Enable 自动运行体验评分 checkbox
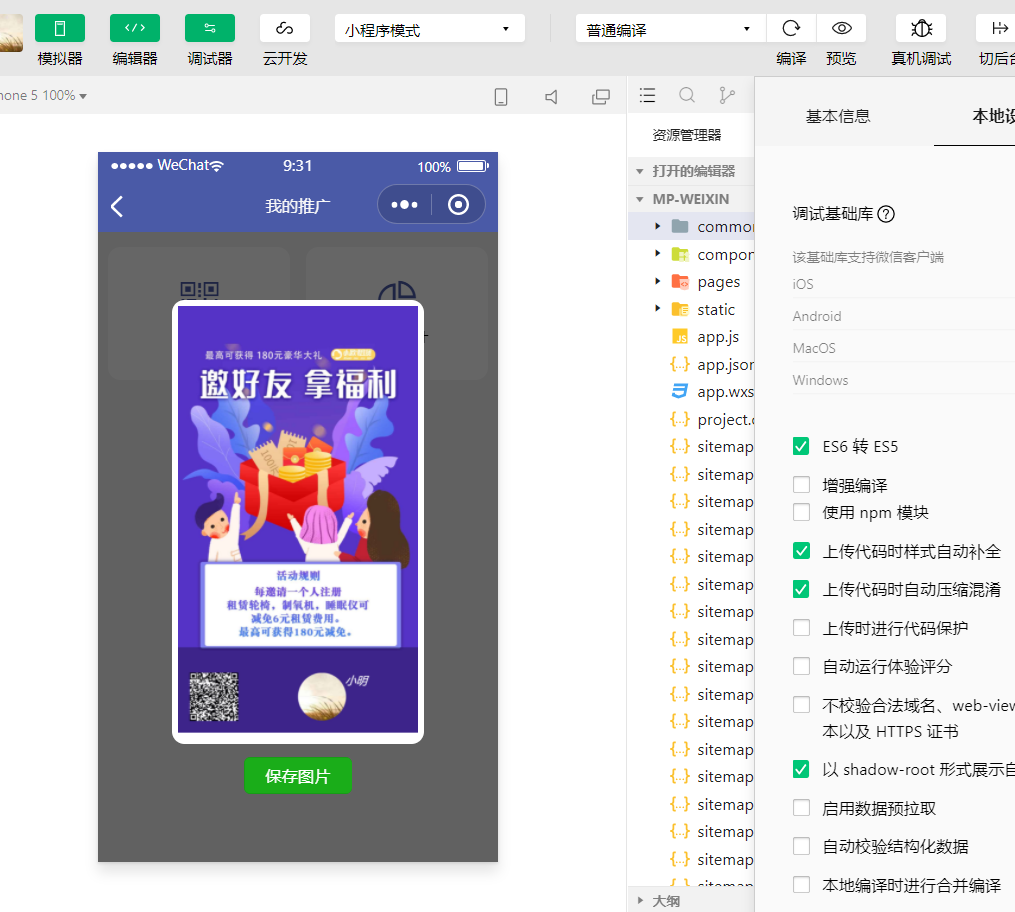The height and width of the screenshot is (912, 1015). tap(801, 666)
